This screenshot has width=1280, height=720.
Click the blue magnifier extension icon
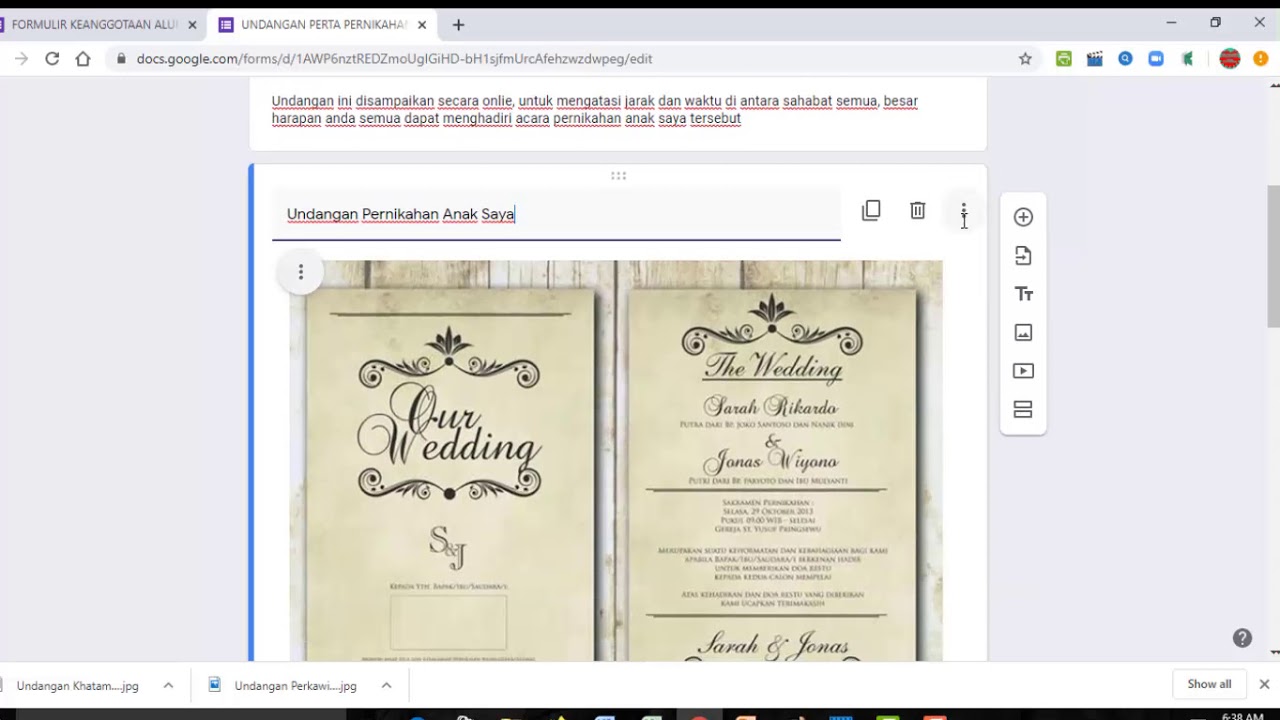(x=1125, y=59)
